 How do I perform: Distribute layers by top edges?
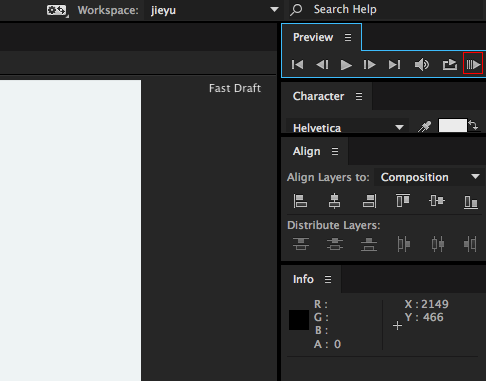click(x=301, y=244)
